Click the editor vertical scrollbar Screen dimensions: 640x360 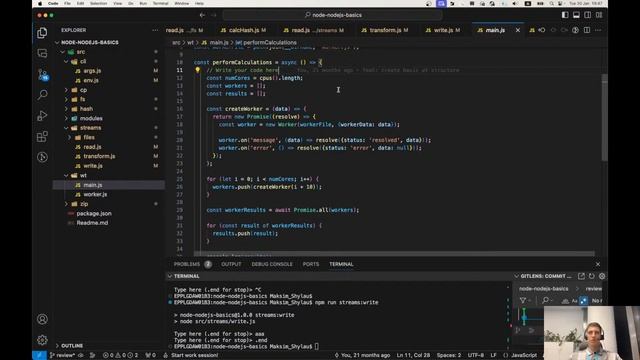pyautogui.click(x=604, y=118)
